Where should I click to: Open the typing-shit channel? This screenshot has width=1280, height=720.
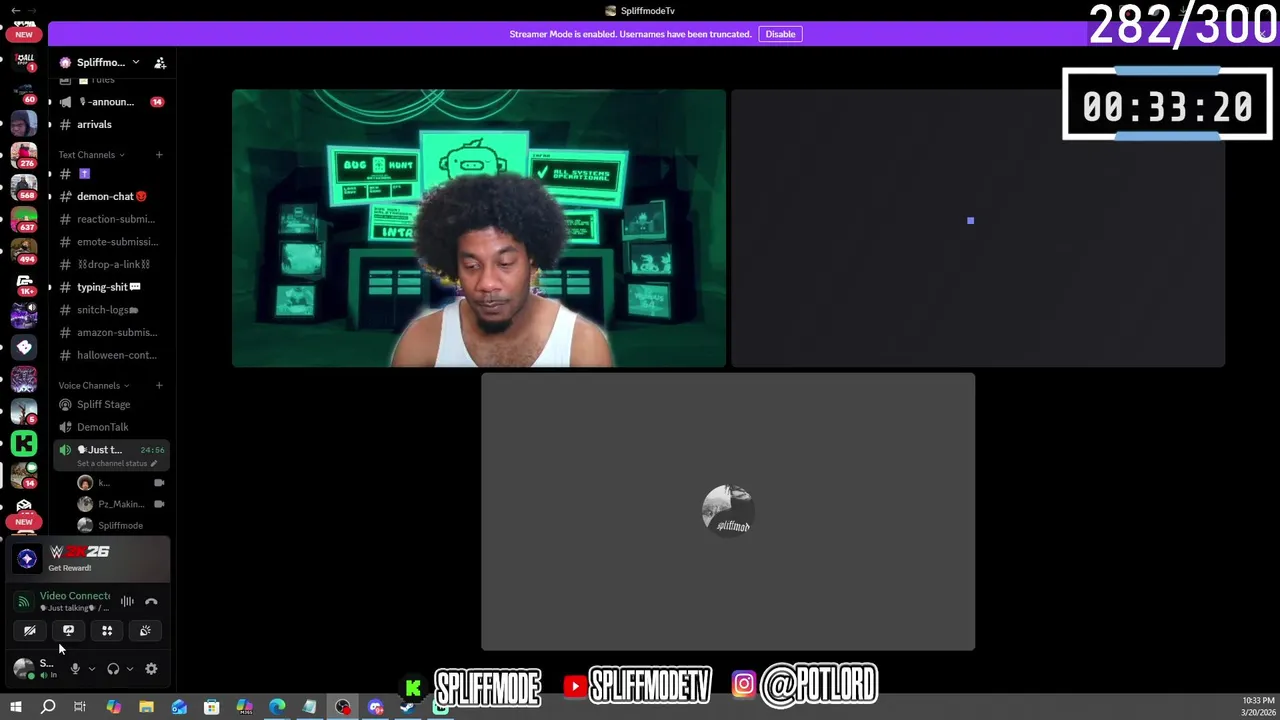coord(110,287)
